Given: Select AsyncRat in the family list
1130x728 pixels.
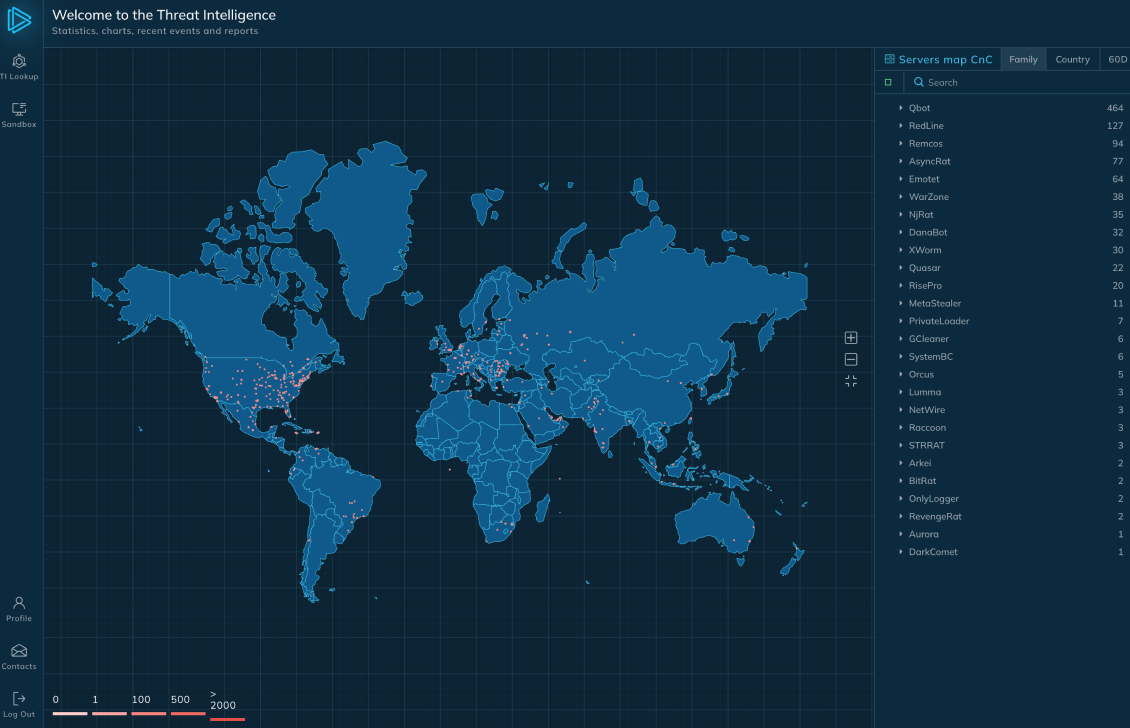Looking at the screenshot, I should [929, 161].
